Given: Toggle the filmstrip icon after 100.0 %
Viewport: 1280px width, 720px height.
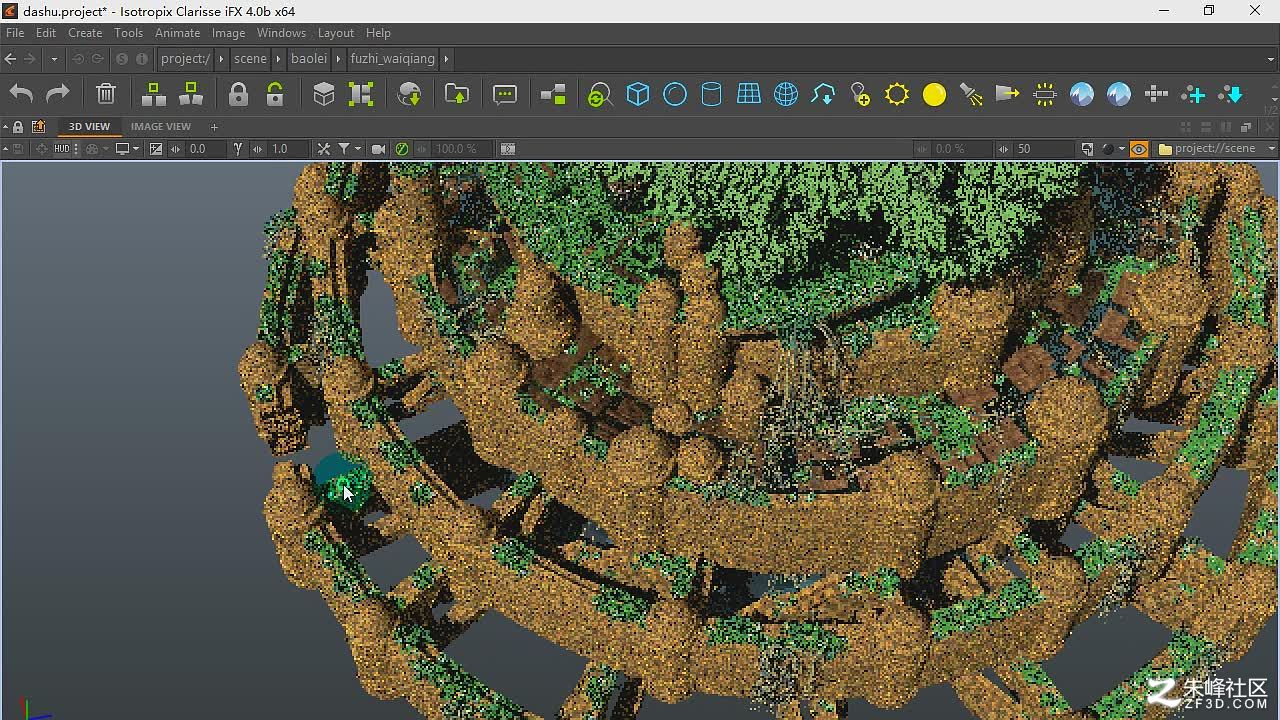Looking at the screenshot, I should click(508, 149).
